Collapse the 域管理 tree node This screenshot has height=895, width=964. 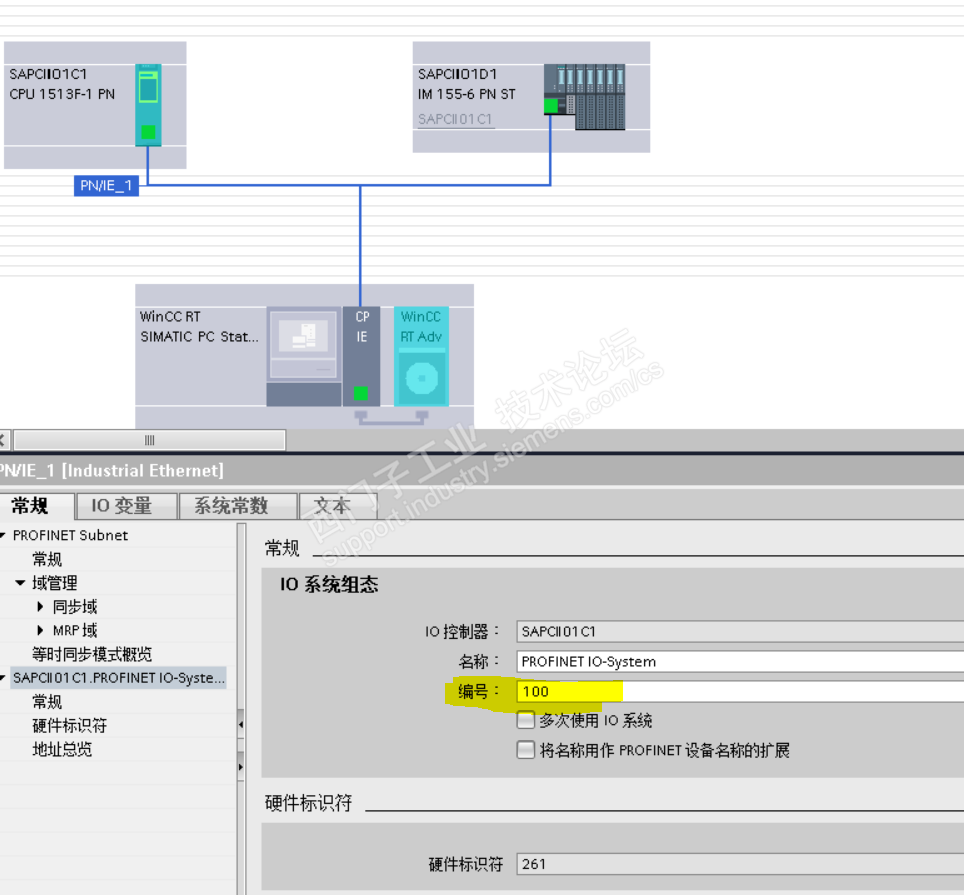click(x=20, y=583)
